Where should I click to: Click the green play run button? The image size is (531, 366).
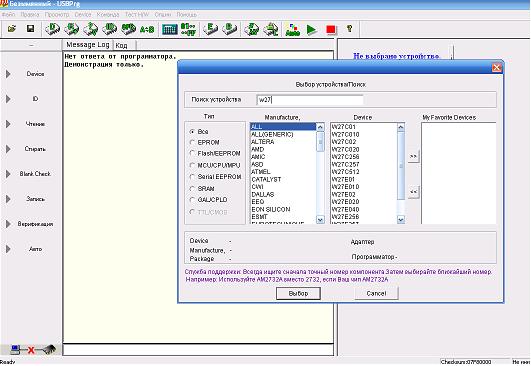pos(312,29)
